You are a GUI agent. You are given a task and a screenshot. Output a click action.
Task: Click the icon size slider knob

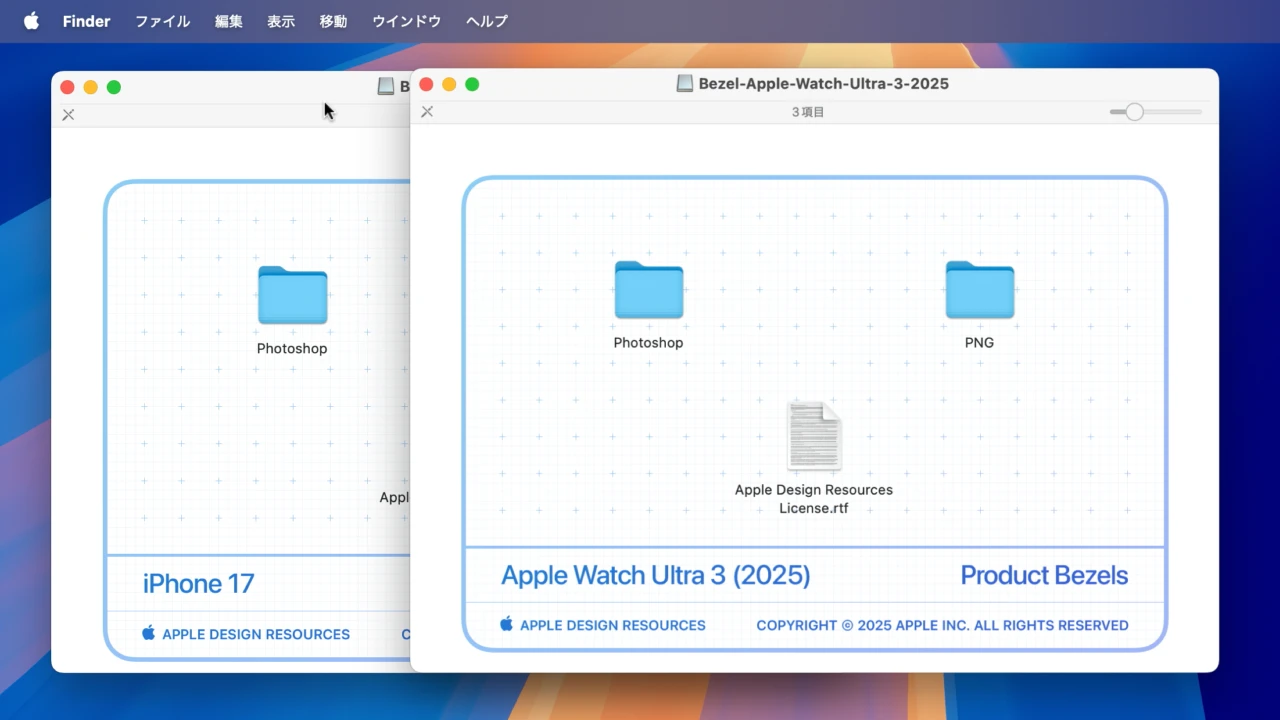pos(1134,112)
